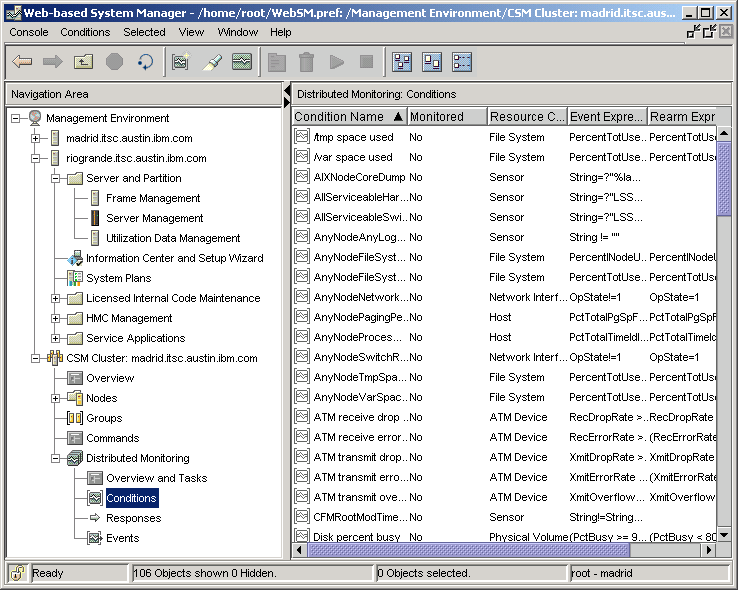Select Overview and Tasks tree item
Screen dimensions: 738x590
click(156, 478)
